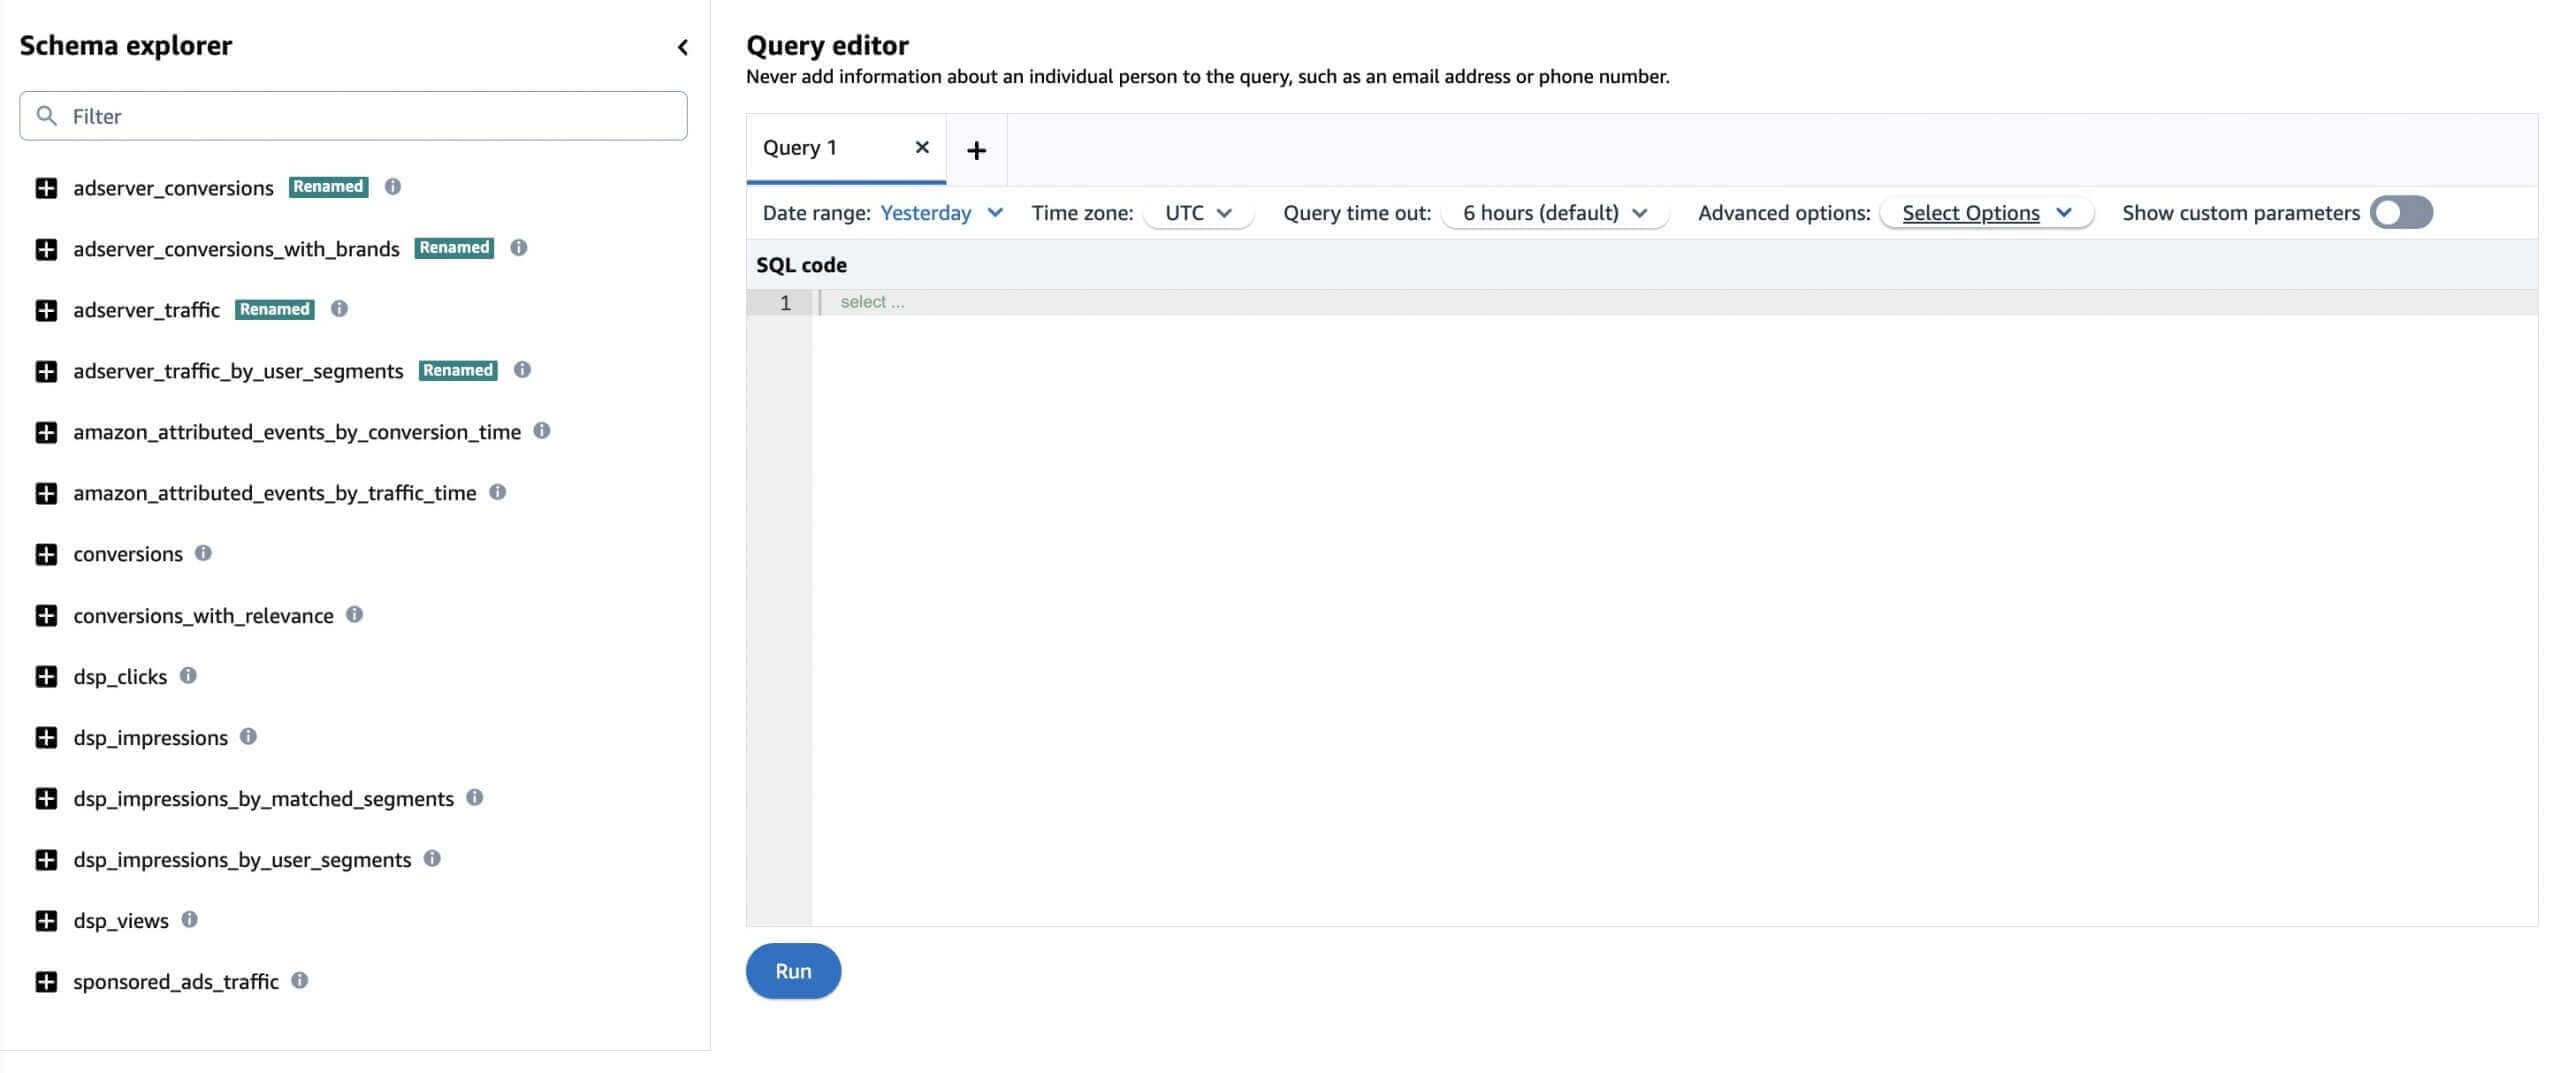Expand the adserver_traffic table
The width and height of the screenshot is (2560, 1073).
[46, 310]
